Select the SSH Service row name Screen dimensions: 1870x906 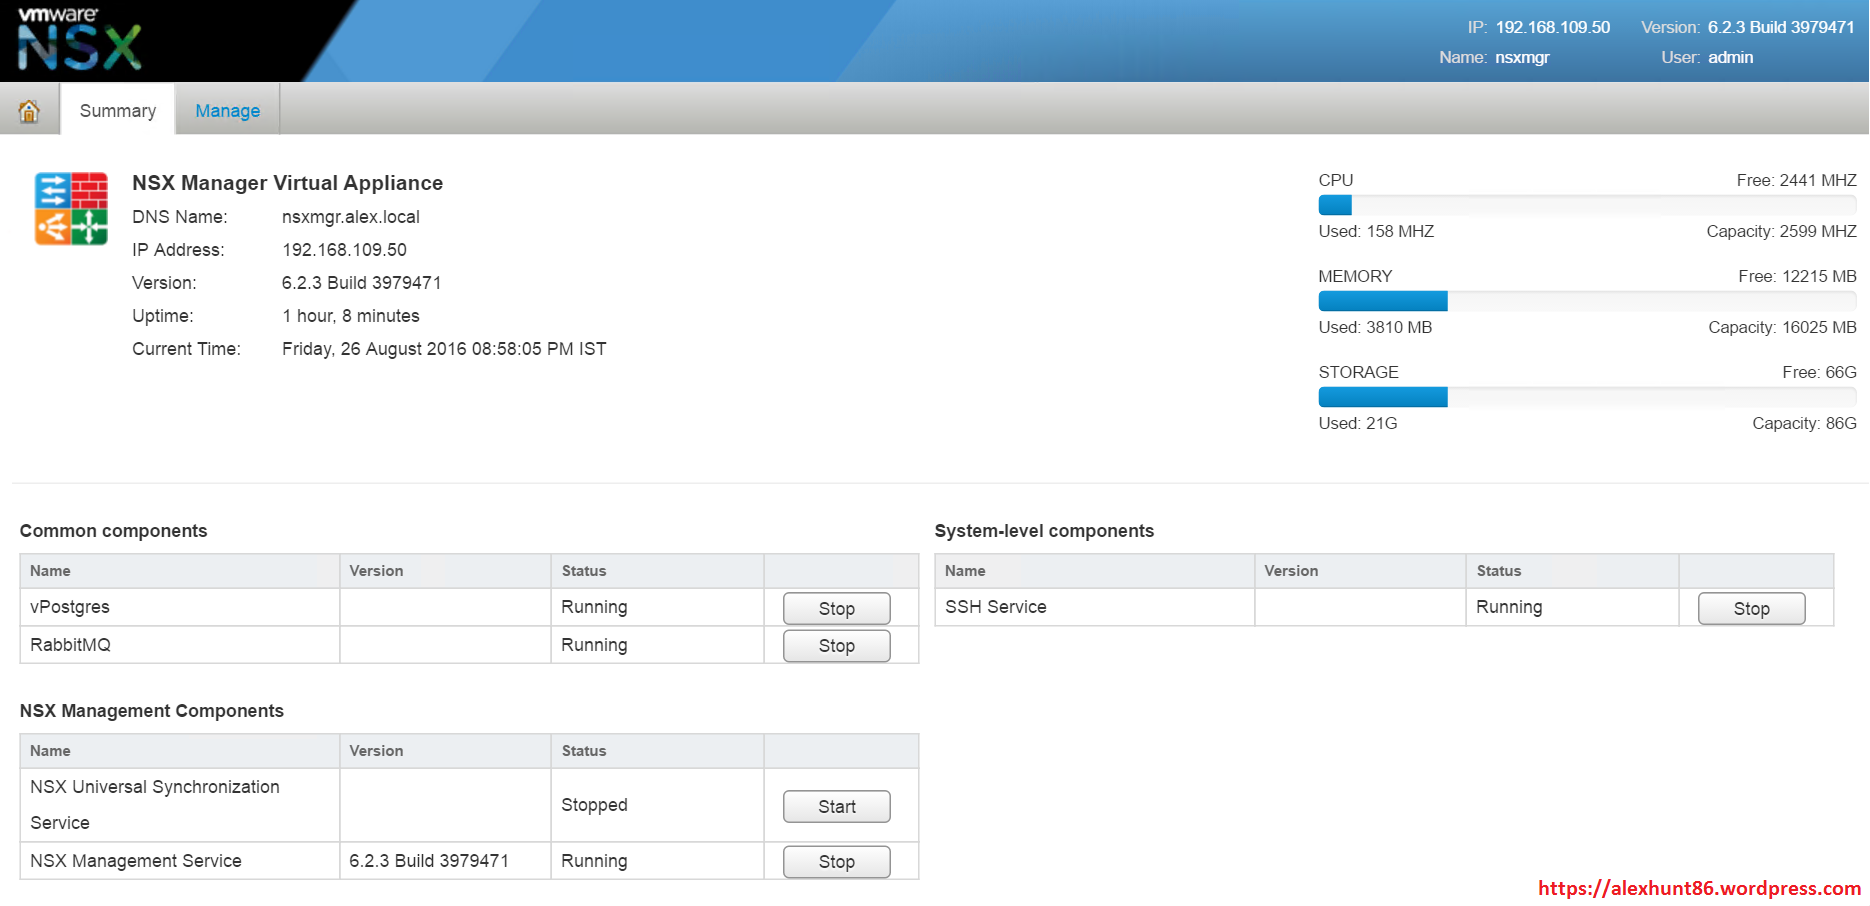[995, 607]
